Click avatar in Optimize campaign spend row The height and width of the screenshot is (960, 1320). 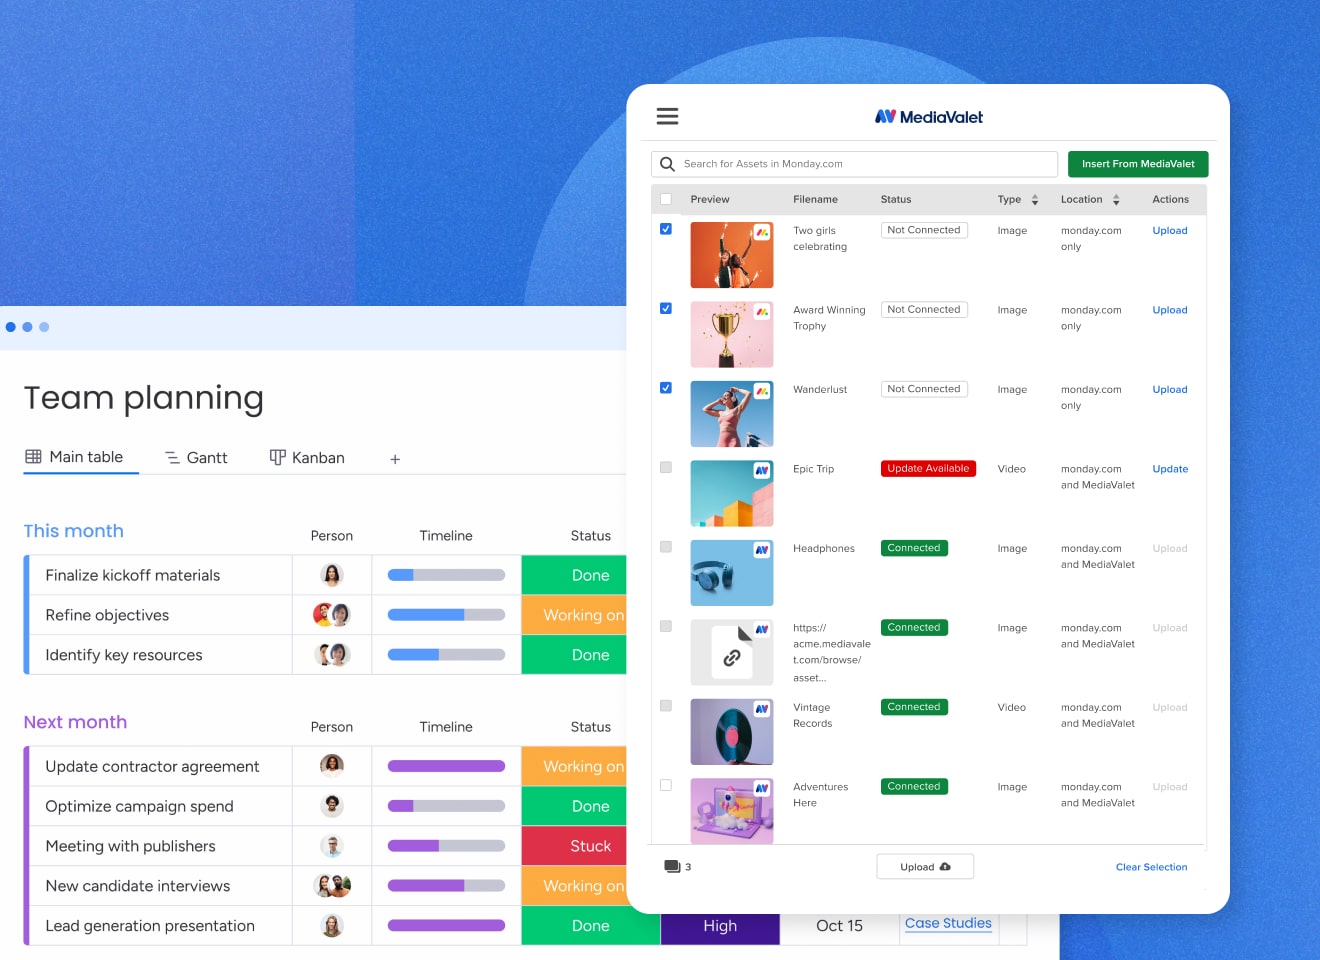coord(332,806)
